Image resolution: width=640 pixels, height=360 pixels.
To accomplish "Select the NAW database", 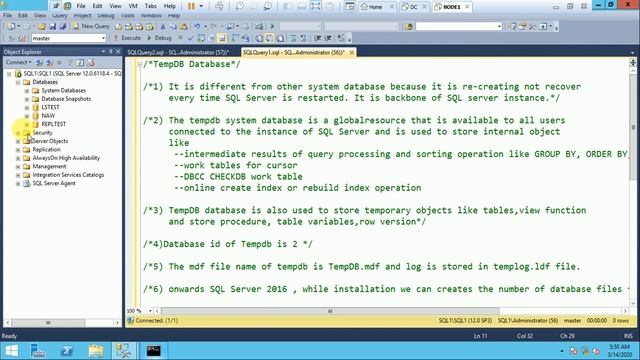I will (48, 116).
